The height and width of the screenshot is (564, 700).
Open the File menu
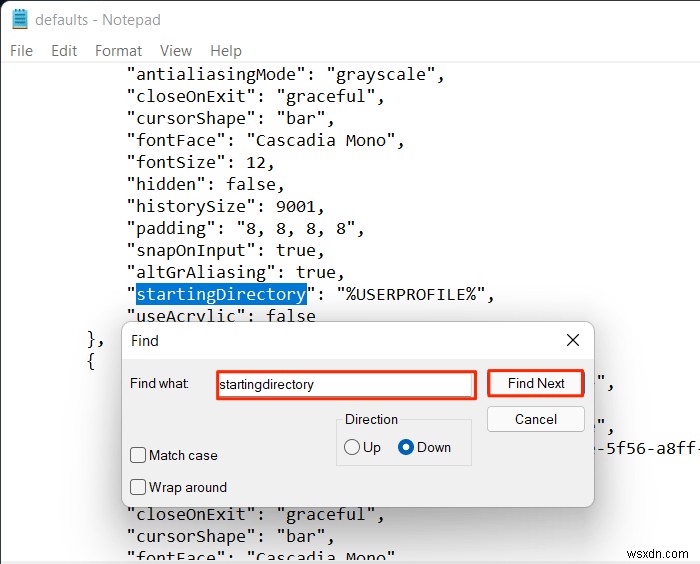[21, 51]
